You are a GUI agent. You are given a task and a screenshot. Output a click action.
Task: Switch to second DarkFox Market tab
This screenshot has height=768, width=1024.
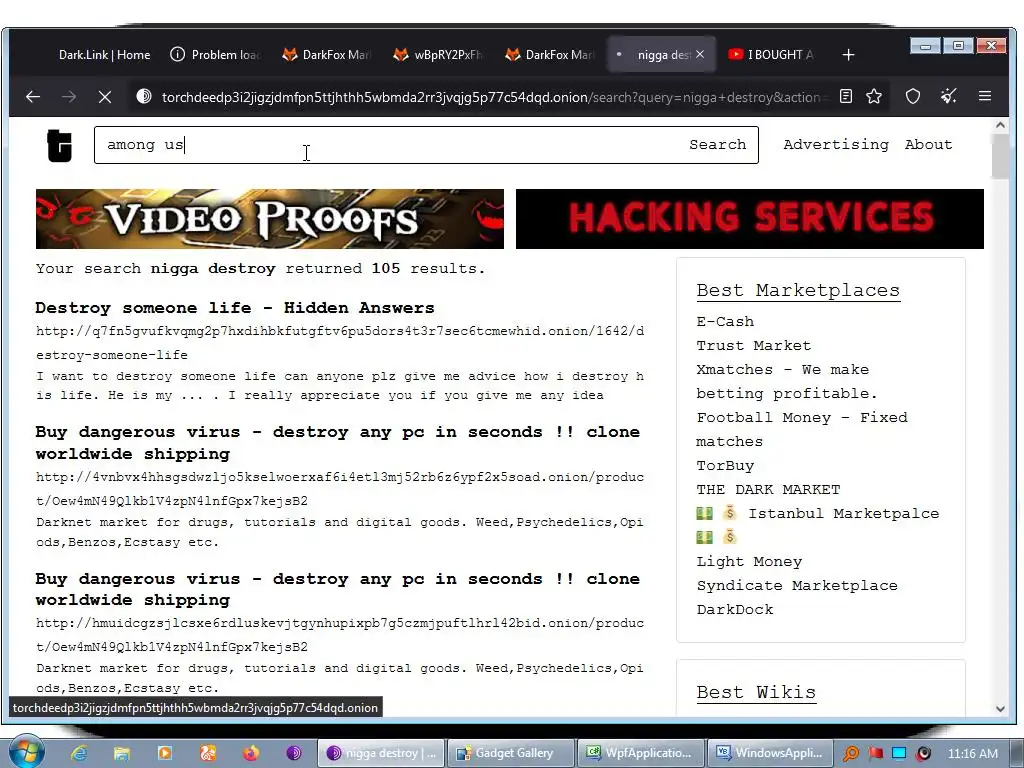550,55
